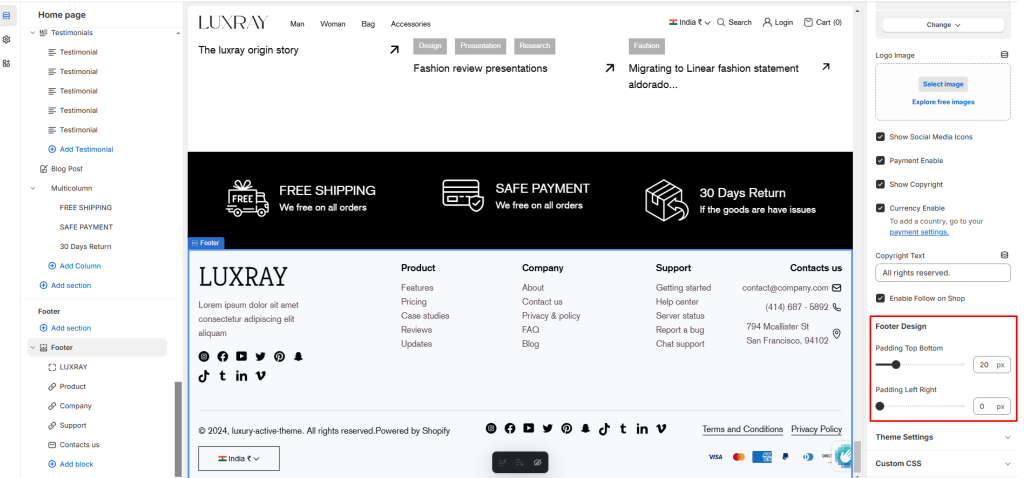Click the envelope icon beside contact@company.com
This screenshot has height=478, width=1024.
837,287
